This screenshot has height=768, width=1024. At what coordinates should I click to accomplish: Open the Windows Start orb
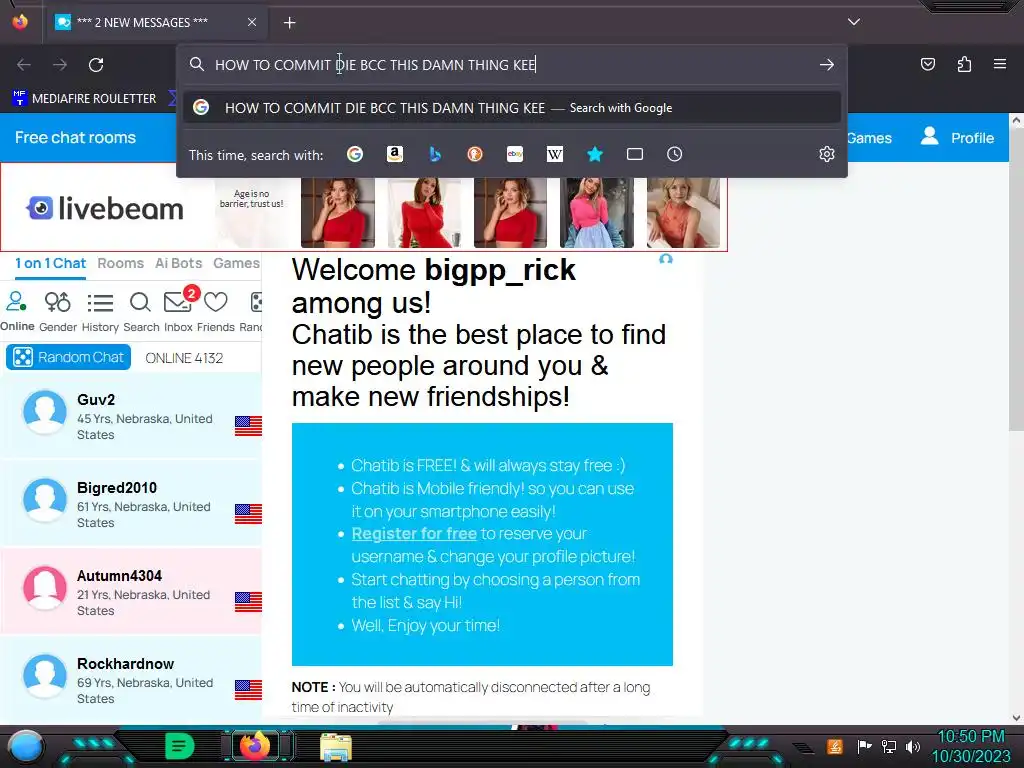click(25, 746)
